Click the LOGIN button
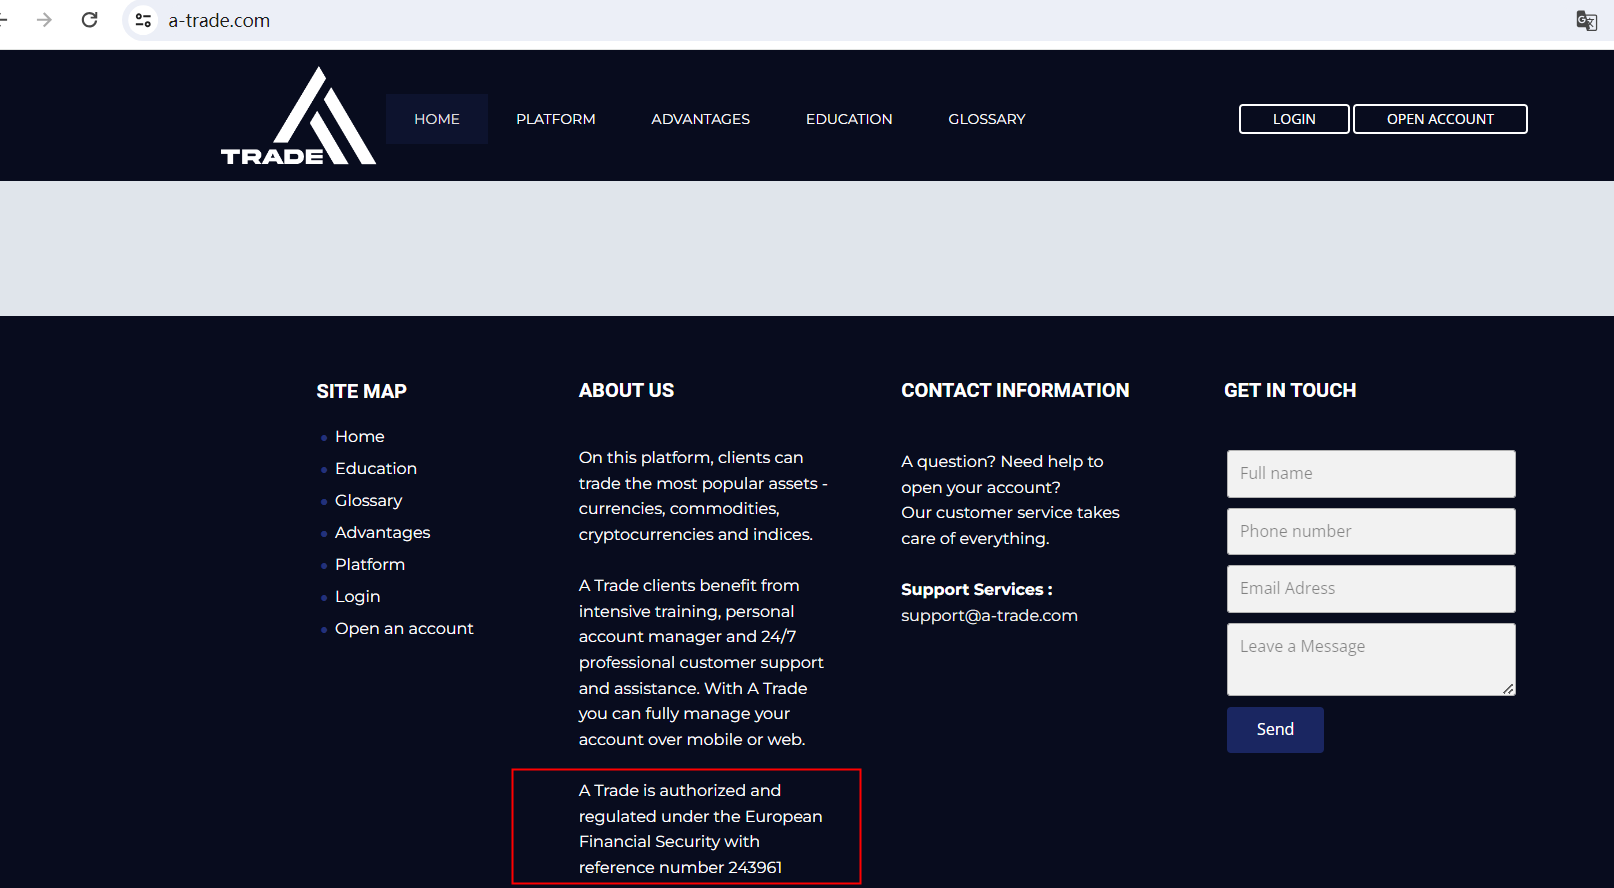The width and height of the screenshot is (1614, 888). (1294, 119)
